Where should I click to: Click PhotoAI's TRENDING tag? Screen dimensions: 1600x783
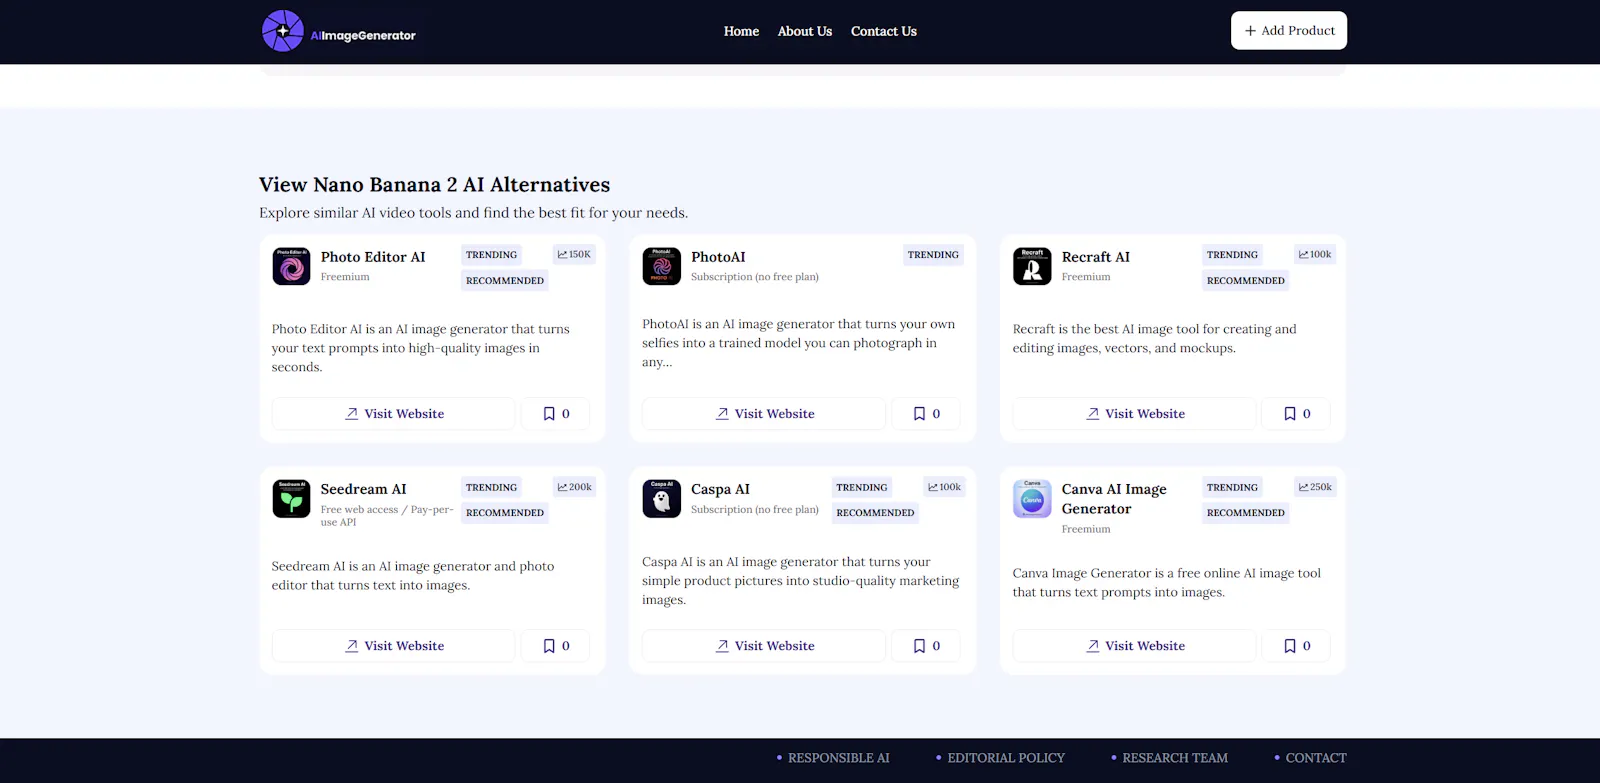click(x=933, y=255)
